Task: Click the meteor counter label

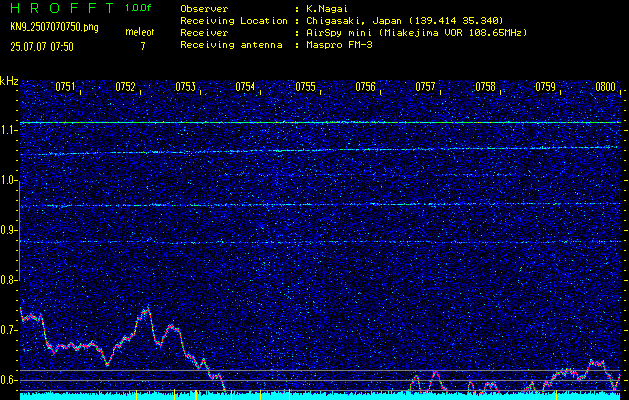Action: tap(140, 32)
